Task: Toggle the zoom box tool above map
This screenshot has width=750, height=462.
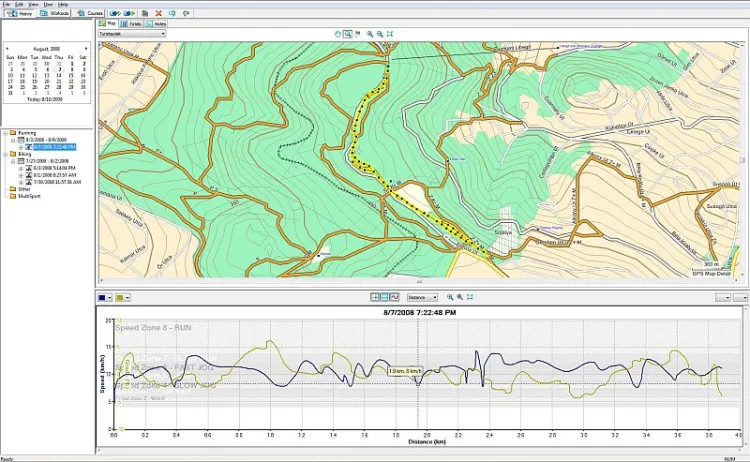Action: click(348, 34)
